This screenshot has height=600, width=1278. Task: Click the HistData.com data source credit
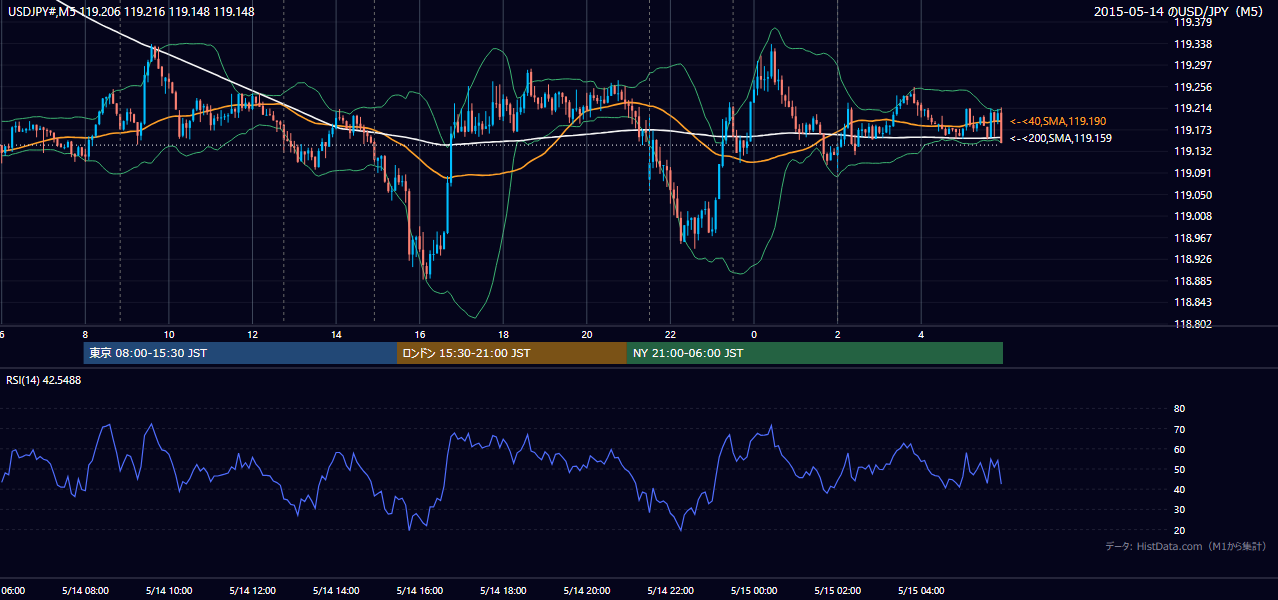tap(1186, 546)
